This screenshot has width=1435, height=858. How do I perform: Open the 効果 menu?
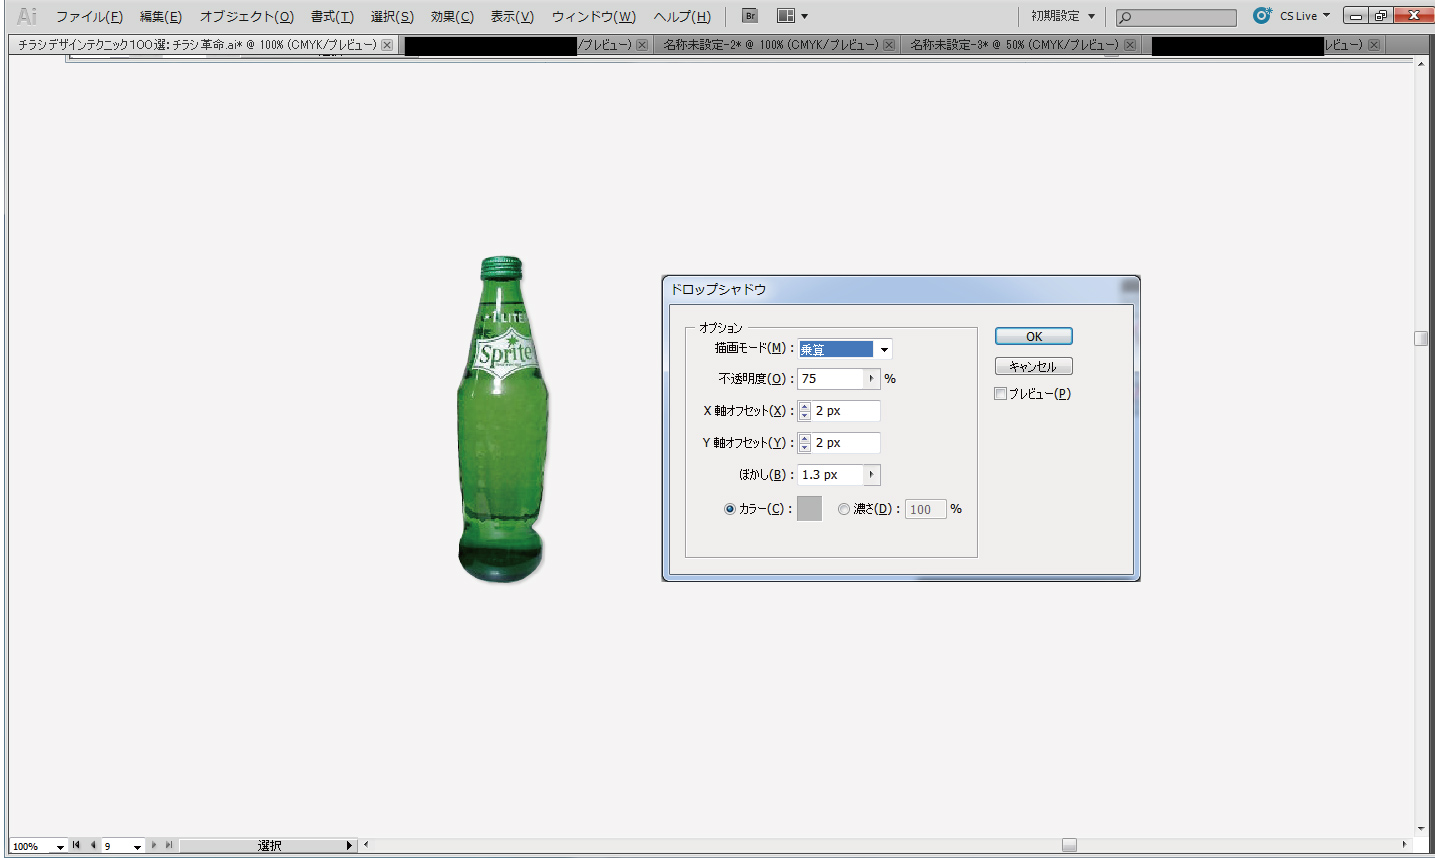coord(452,17)
